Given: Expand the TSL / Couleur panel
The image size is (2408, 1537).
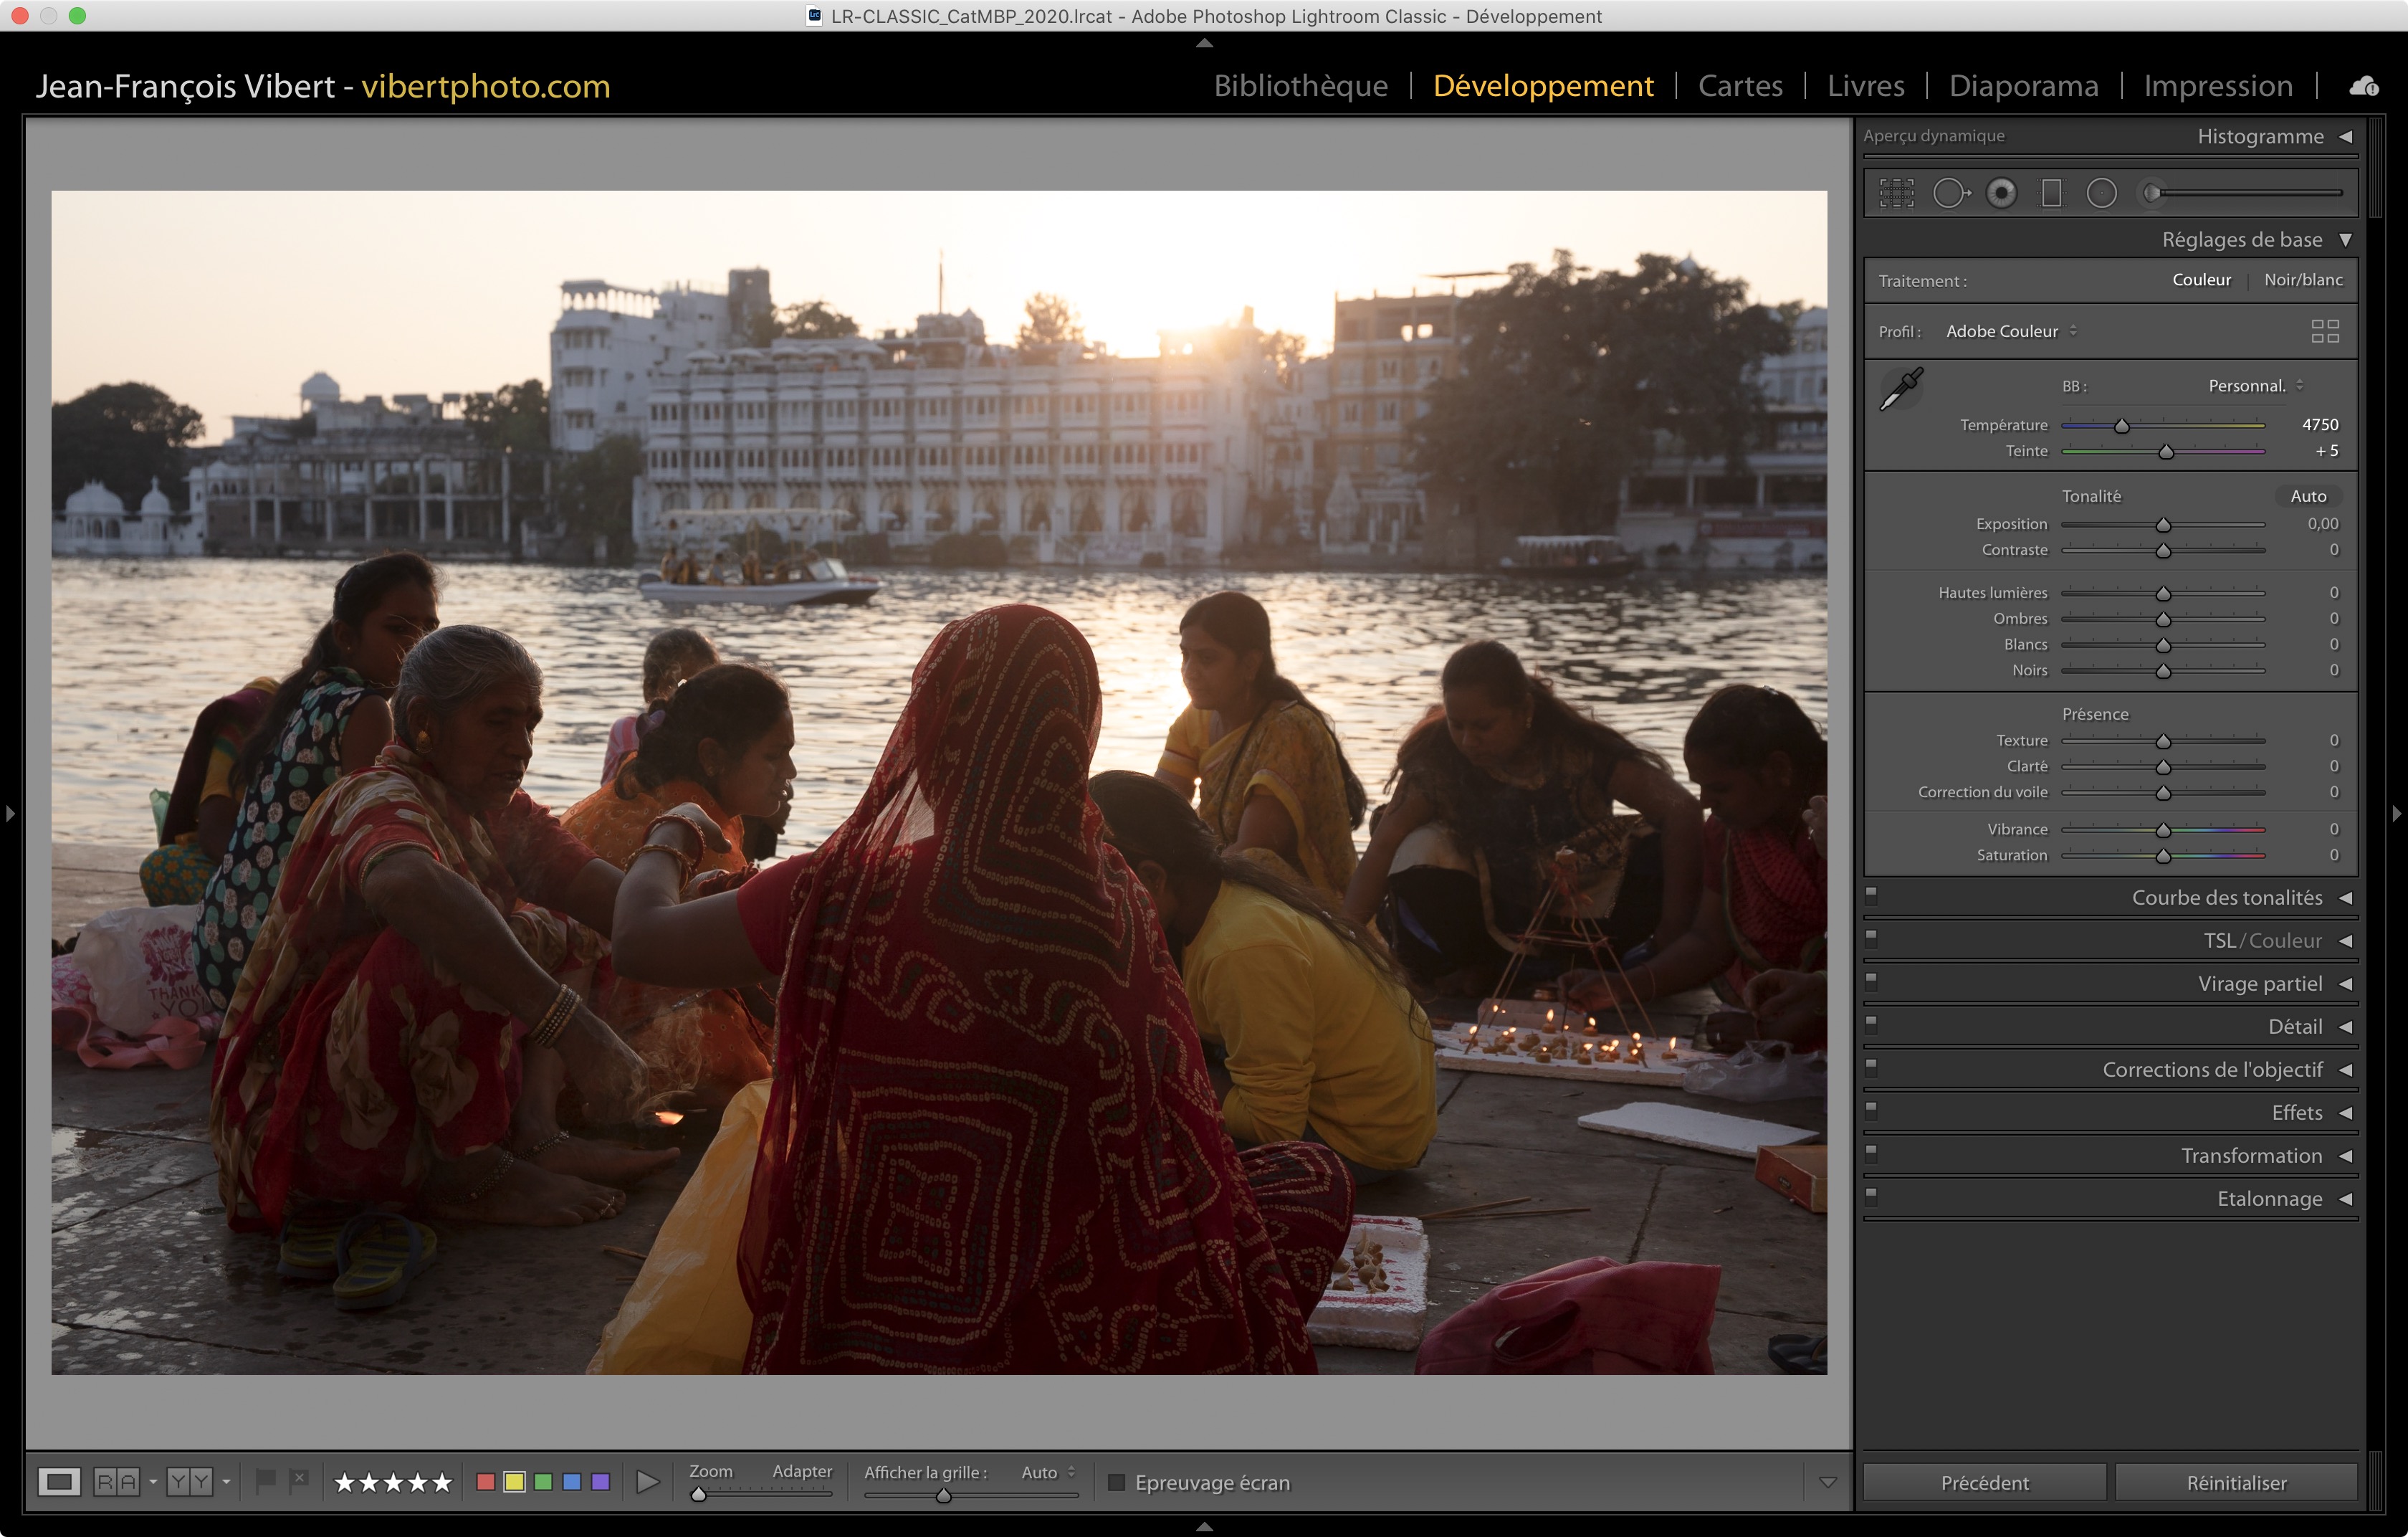Looking at the screenshot, I should click(x=2345, y=941).
